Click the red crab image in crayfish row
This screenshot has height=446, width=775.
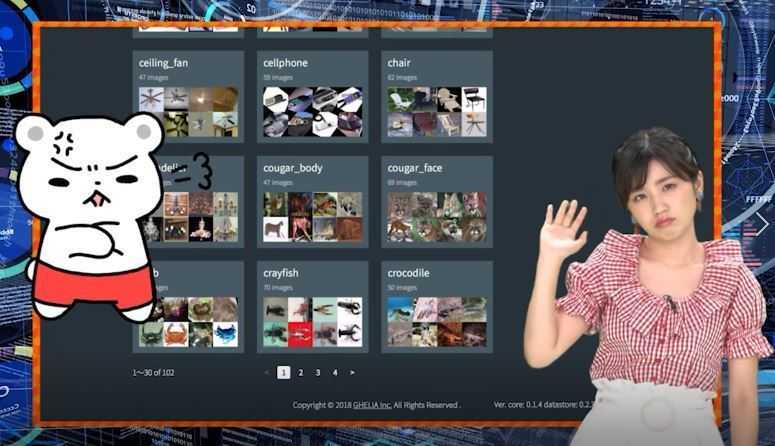[300, 334]
